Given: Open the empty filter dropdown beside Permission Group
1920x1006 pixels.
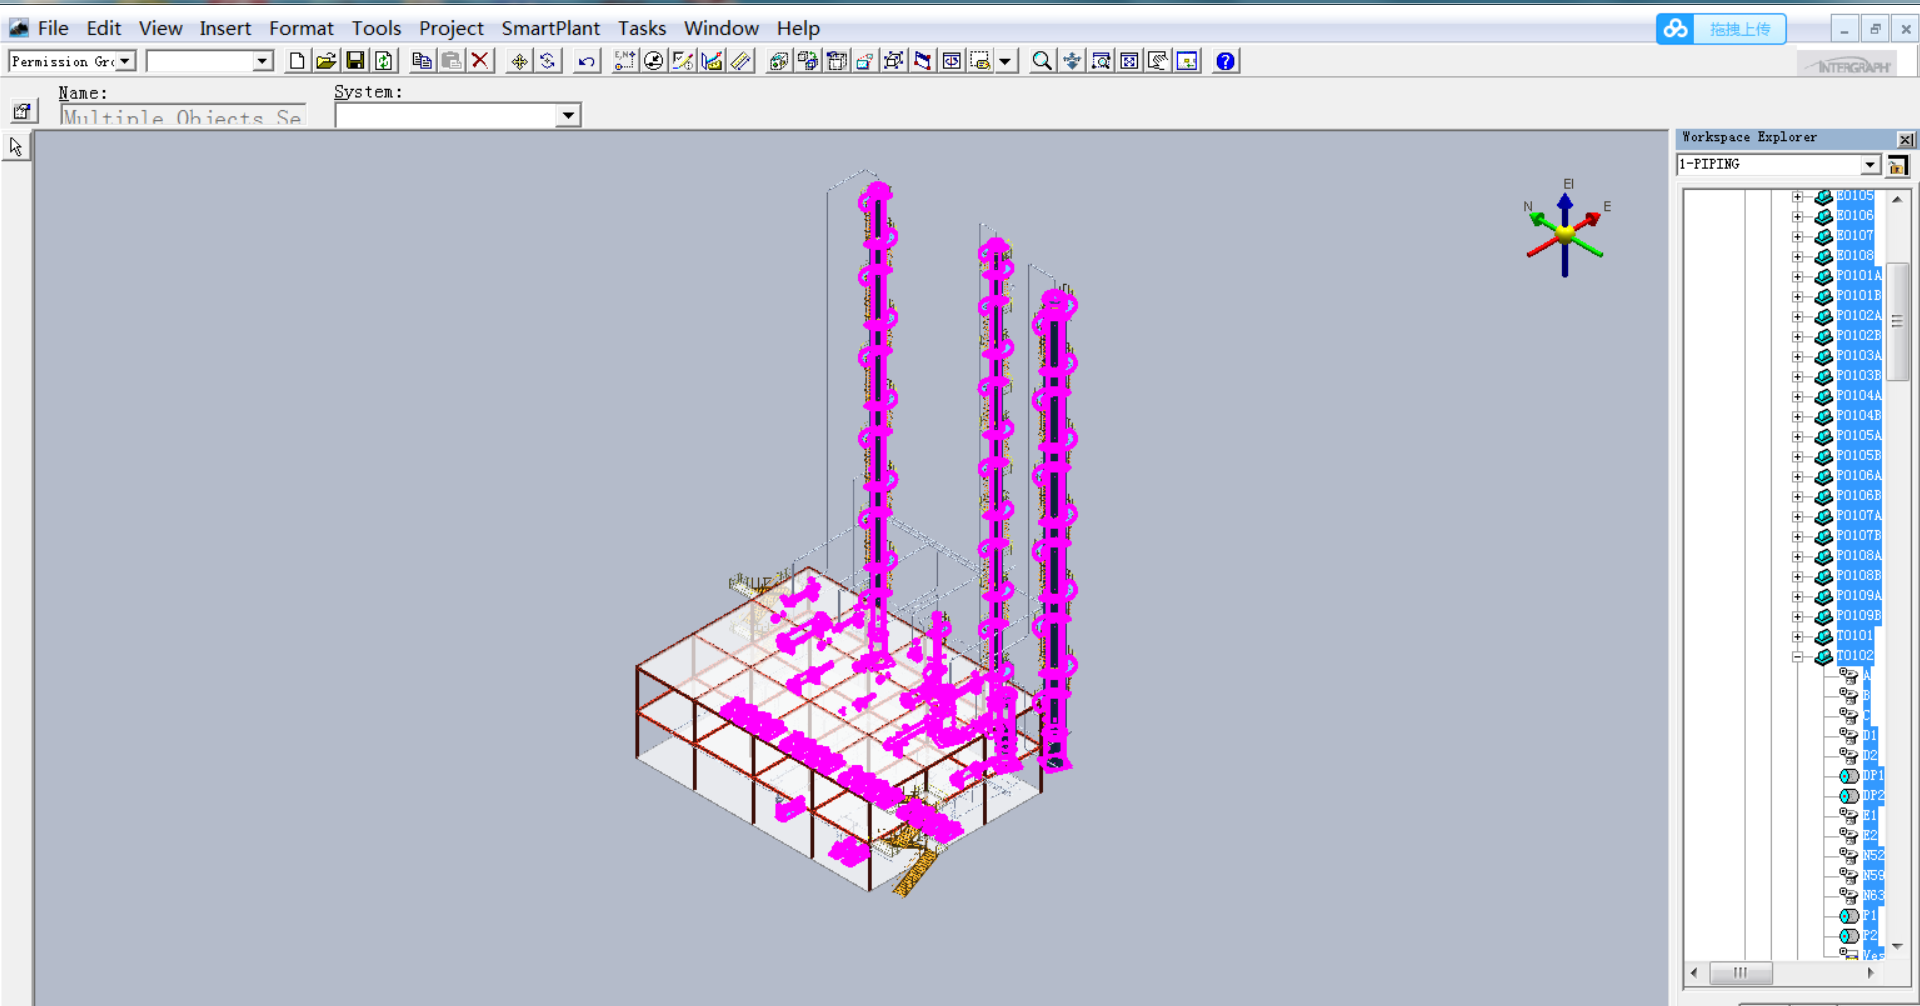Looking at the screenshot, I should click(262, 61).
